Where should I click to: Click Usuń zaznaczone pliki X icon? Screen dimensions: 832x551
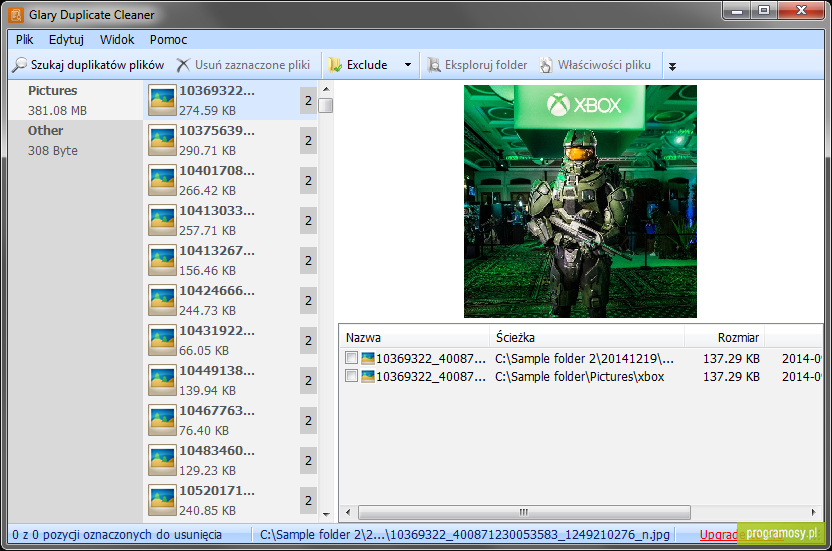pos(183,65)
